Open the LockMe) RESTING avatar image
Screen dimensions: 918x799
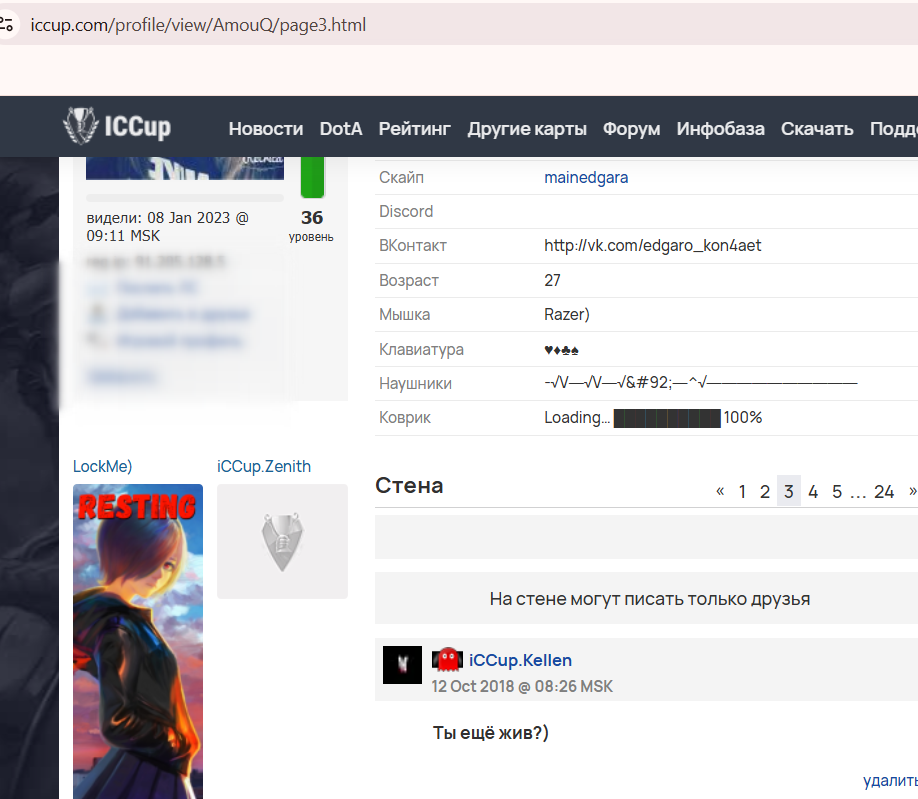click(138, 641)
